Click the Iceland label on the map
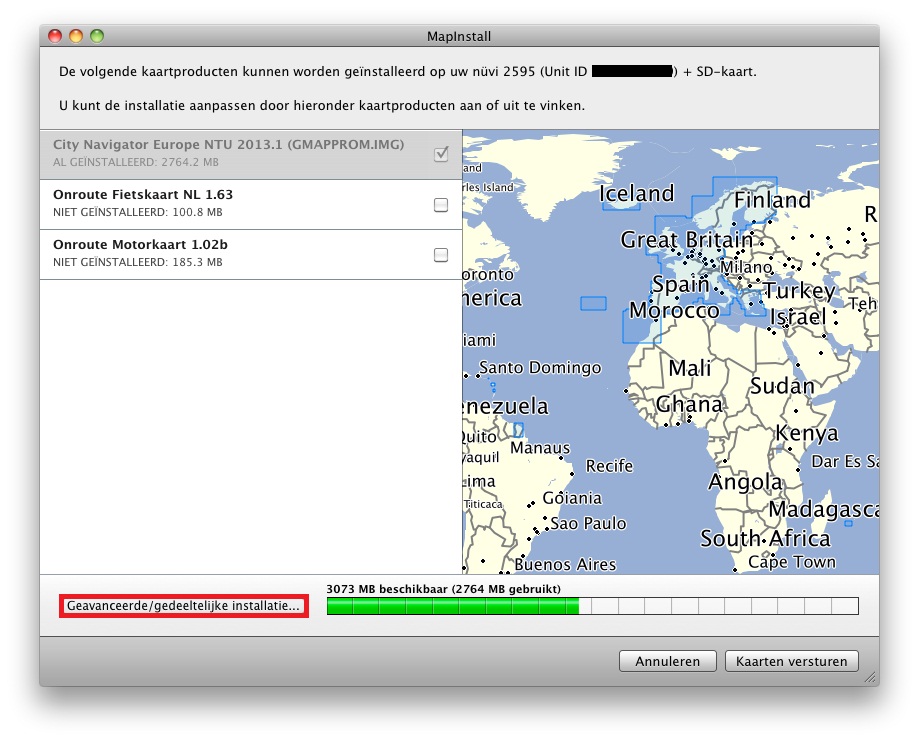The height and width of the screenshot is (741, 919). coord(637,193)
